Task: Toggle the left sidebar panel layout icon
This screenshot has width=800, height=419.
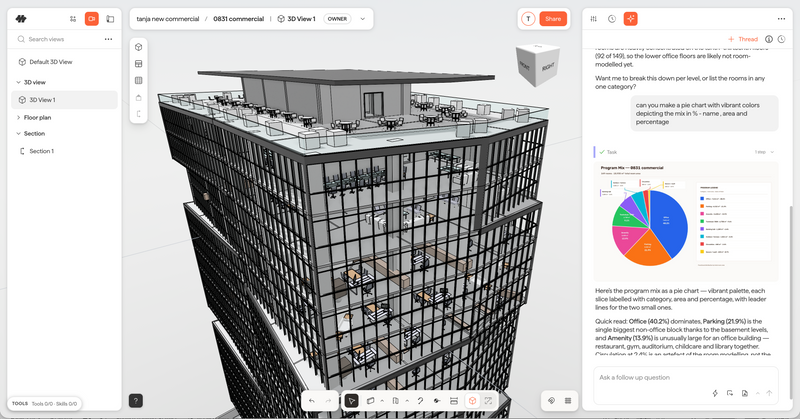Action: 110,19
